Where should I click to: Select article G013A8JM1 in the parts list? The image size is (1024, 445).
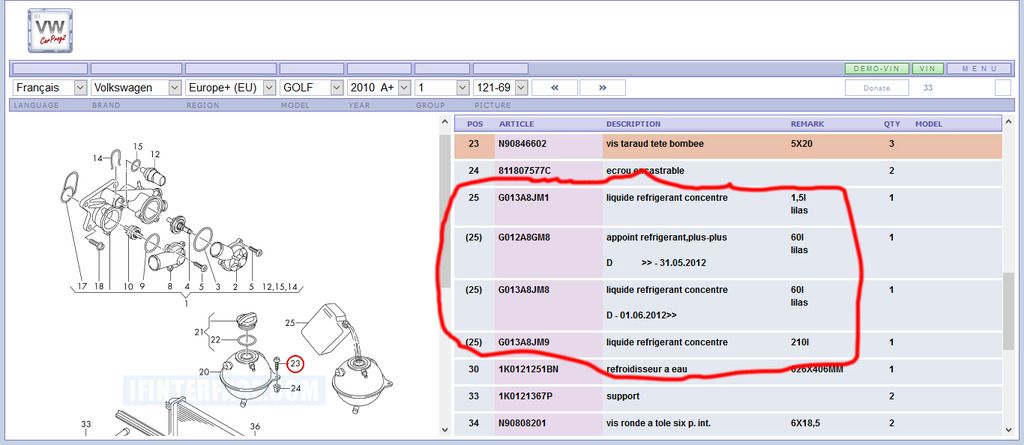tap(524, 197)
